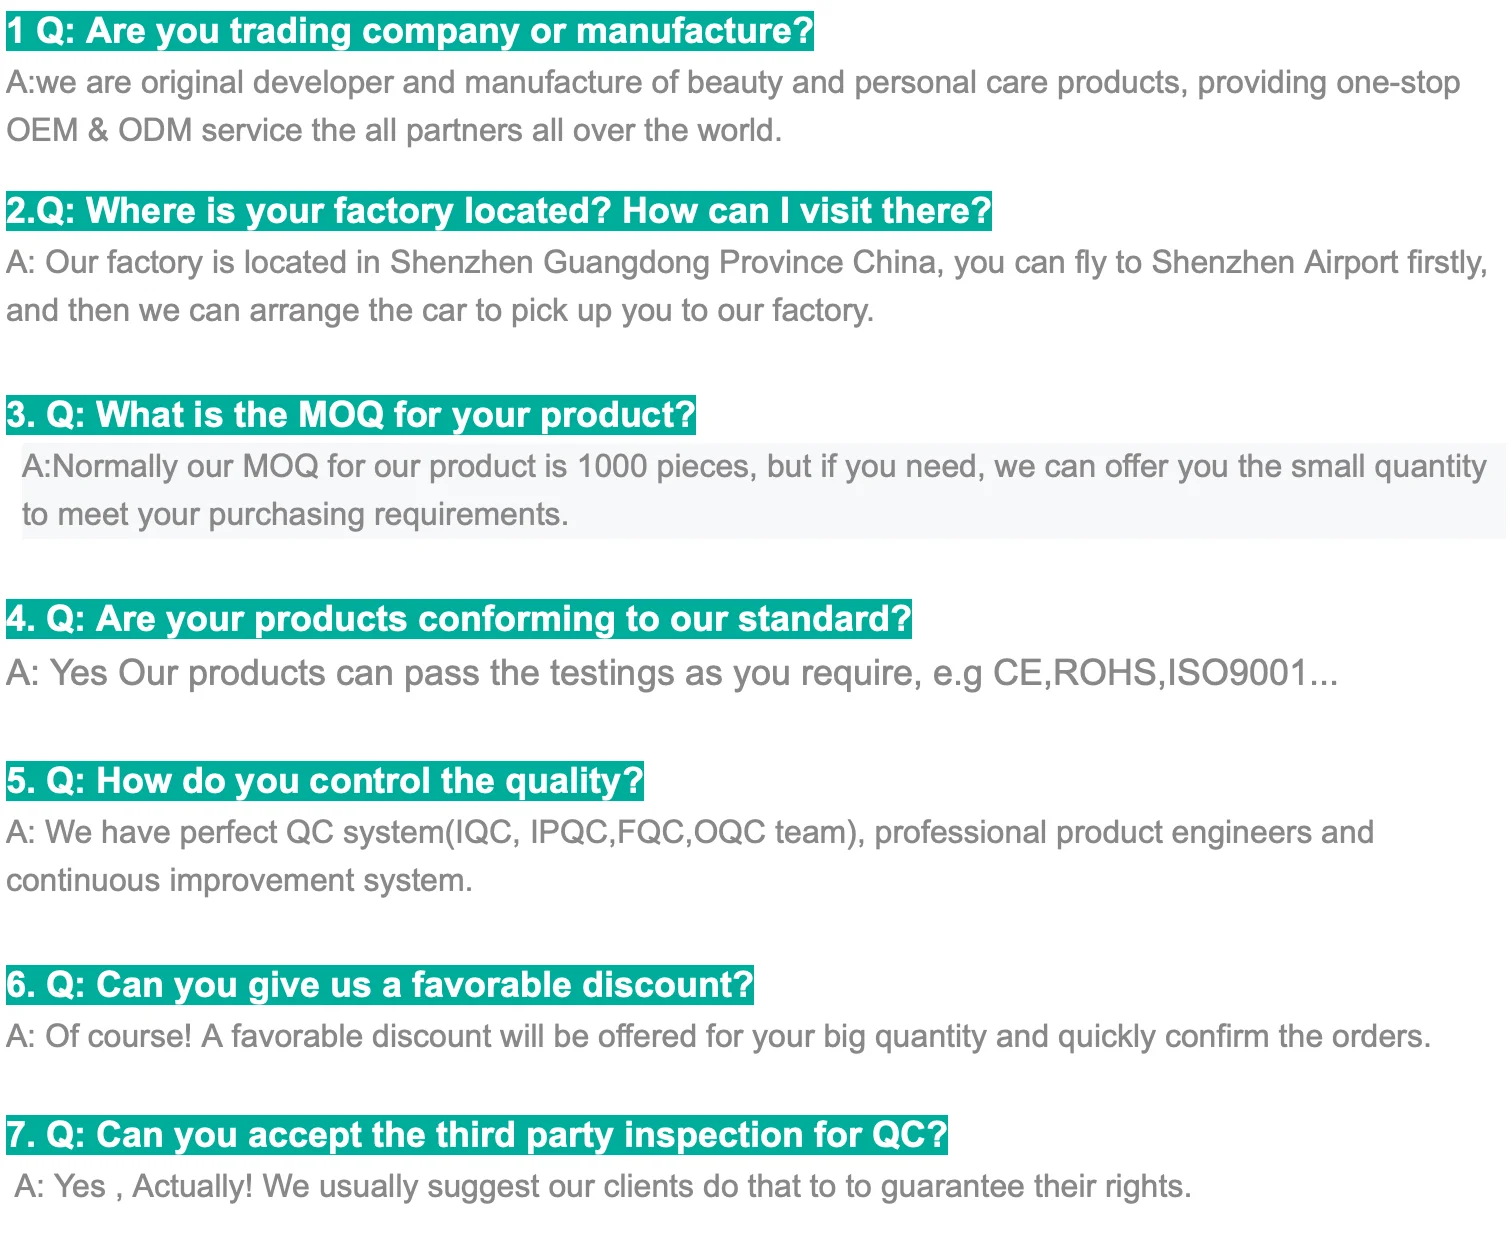Image resolution: width=1508 pixels, height=1236 pixels.
Task: Click the 'meet your purchasing requirements' line
Action: tap(295, 514)
